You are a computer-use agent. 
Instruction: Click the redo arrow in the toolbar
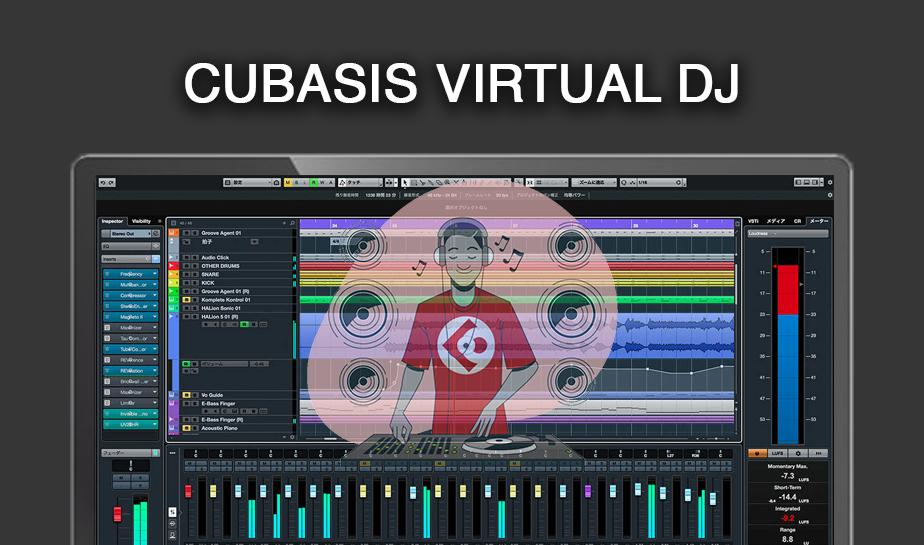point(113,183)
